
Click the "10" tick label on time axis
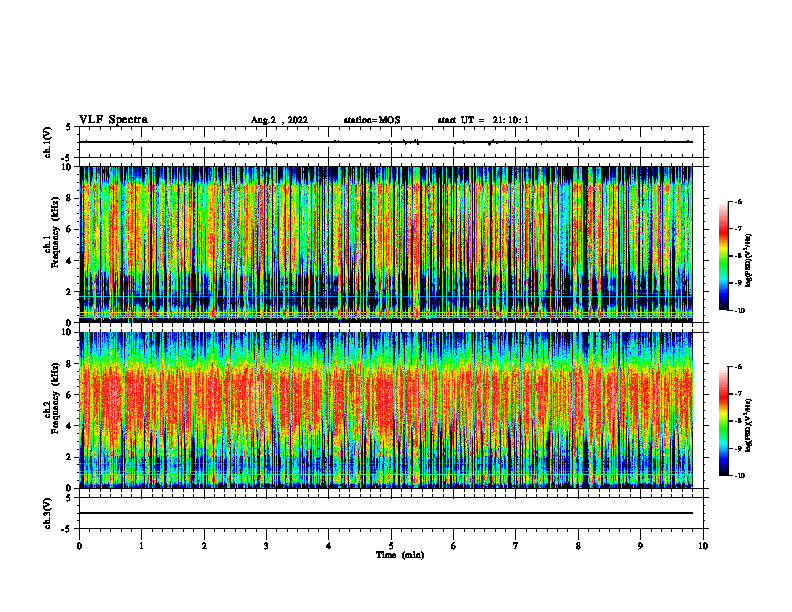tap(703, 546)
